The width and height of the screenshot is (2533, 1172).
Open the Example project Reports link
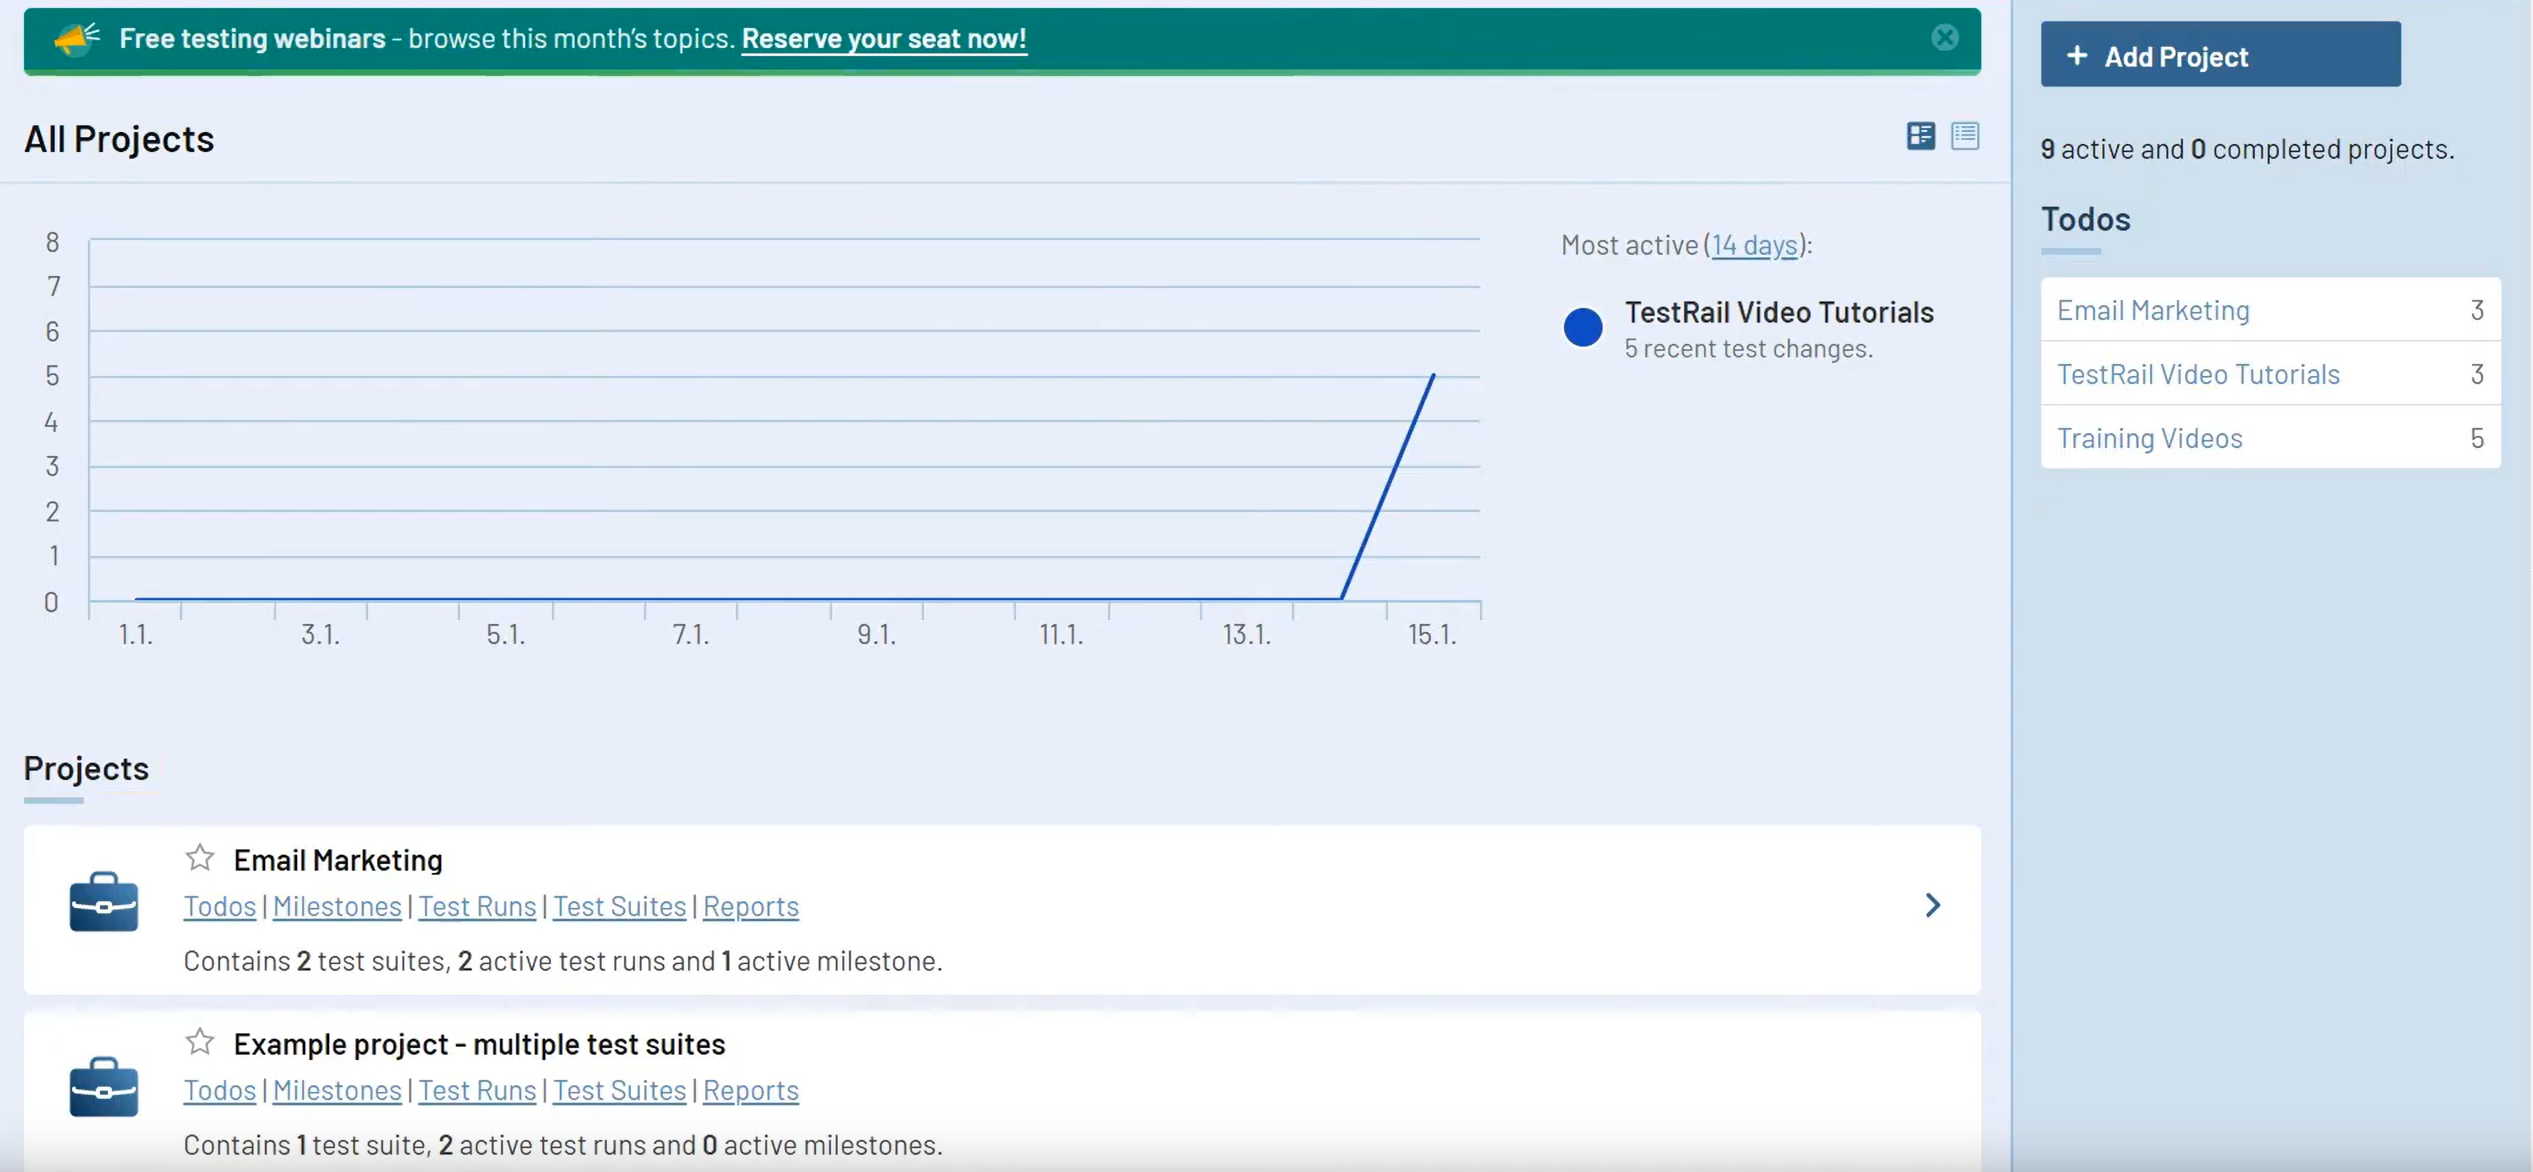point(750,1090)
